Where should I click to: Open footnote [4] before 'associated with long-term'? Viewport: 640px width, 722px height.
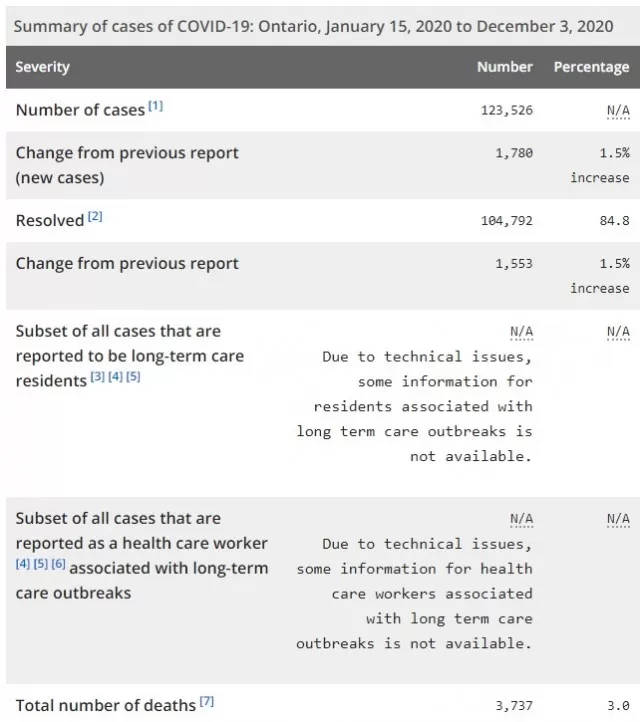(23, 564)
